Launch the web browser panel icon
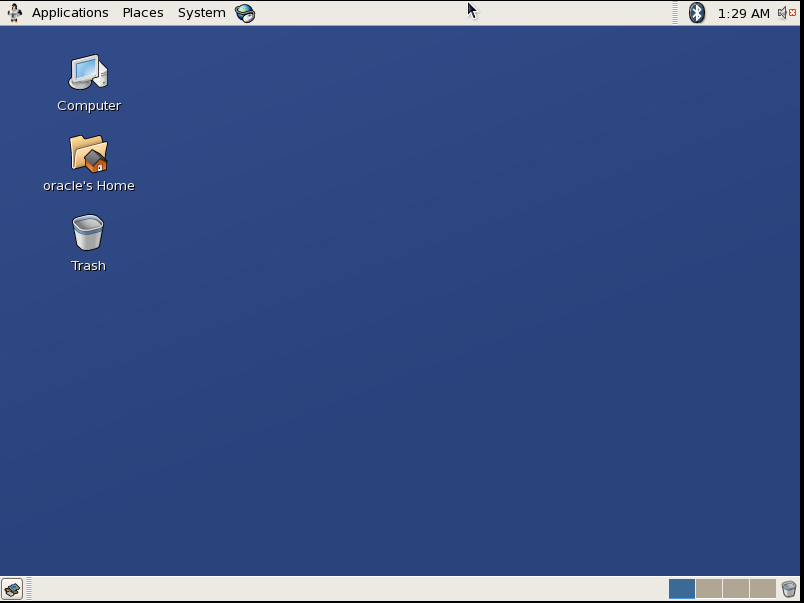Viewport: 804px width, 603px height. (245, 13)
